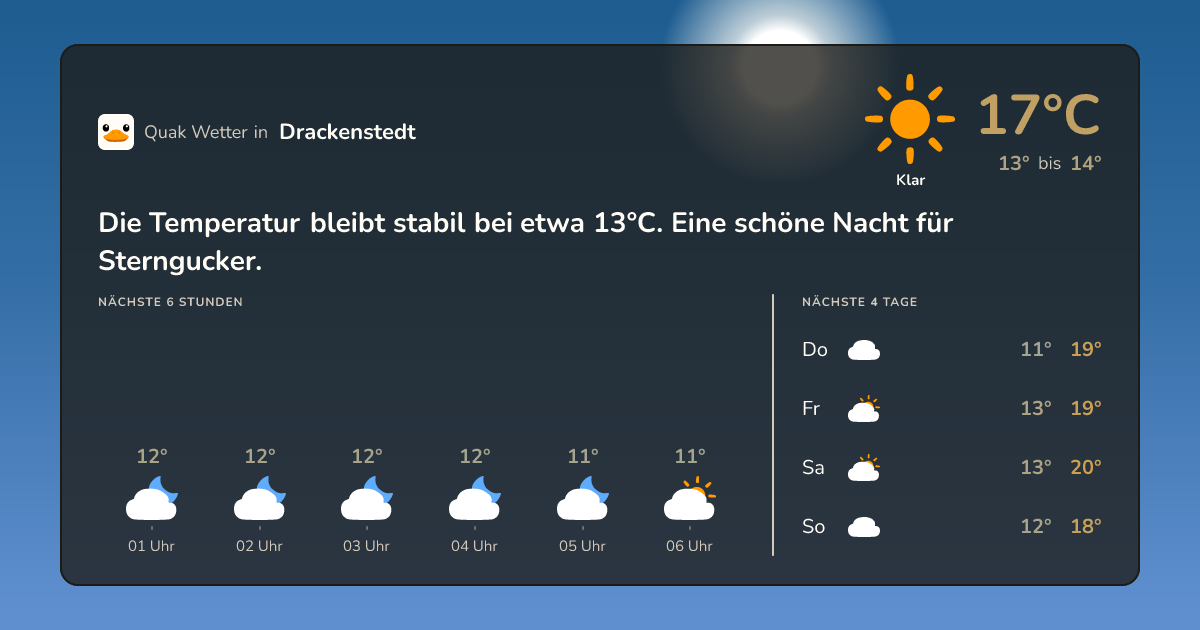Screen dimensions: 1200x630
Task: Click Thursday's low temperature 11°
Action: click(1036, 350)
